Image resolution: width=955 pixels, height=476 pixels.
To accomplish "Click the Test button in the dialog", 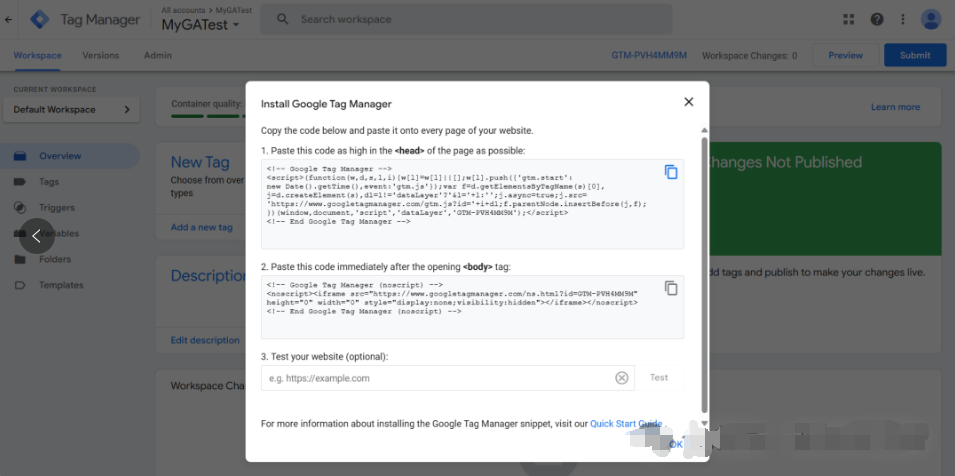I will click(659, 377).
